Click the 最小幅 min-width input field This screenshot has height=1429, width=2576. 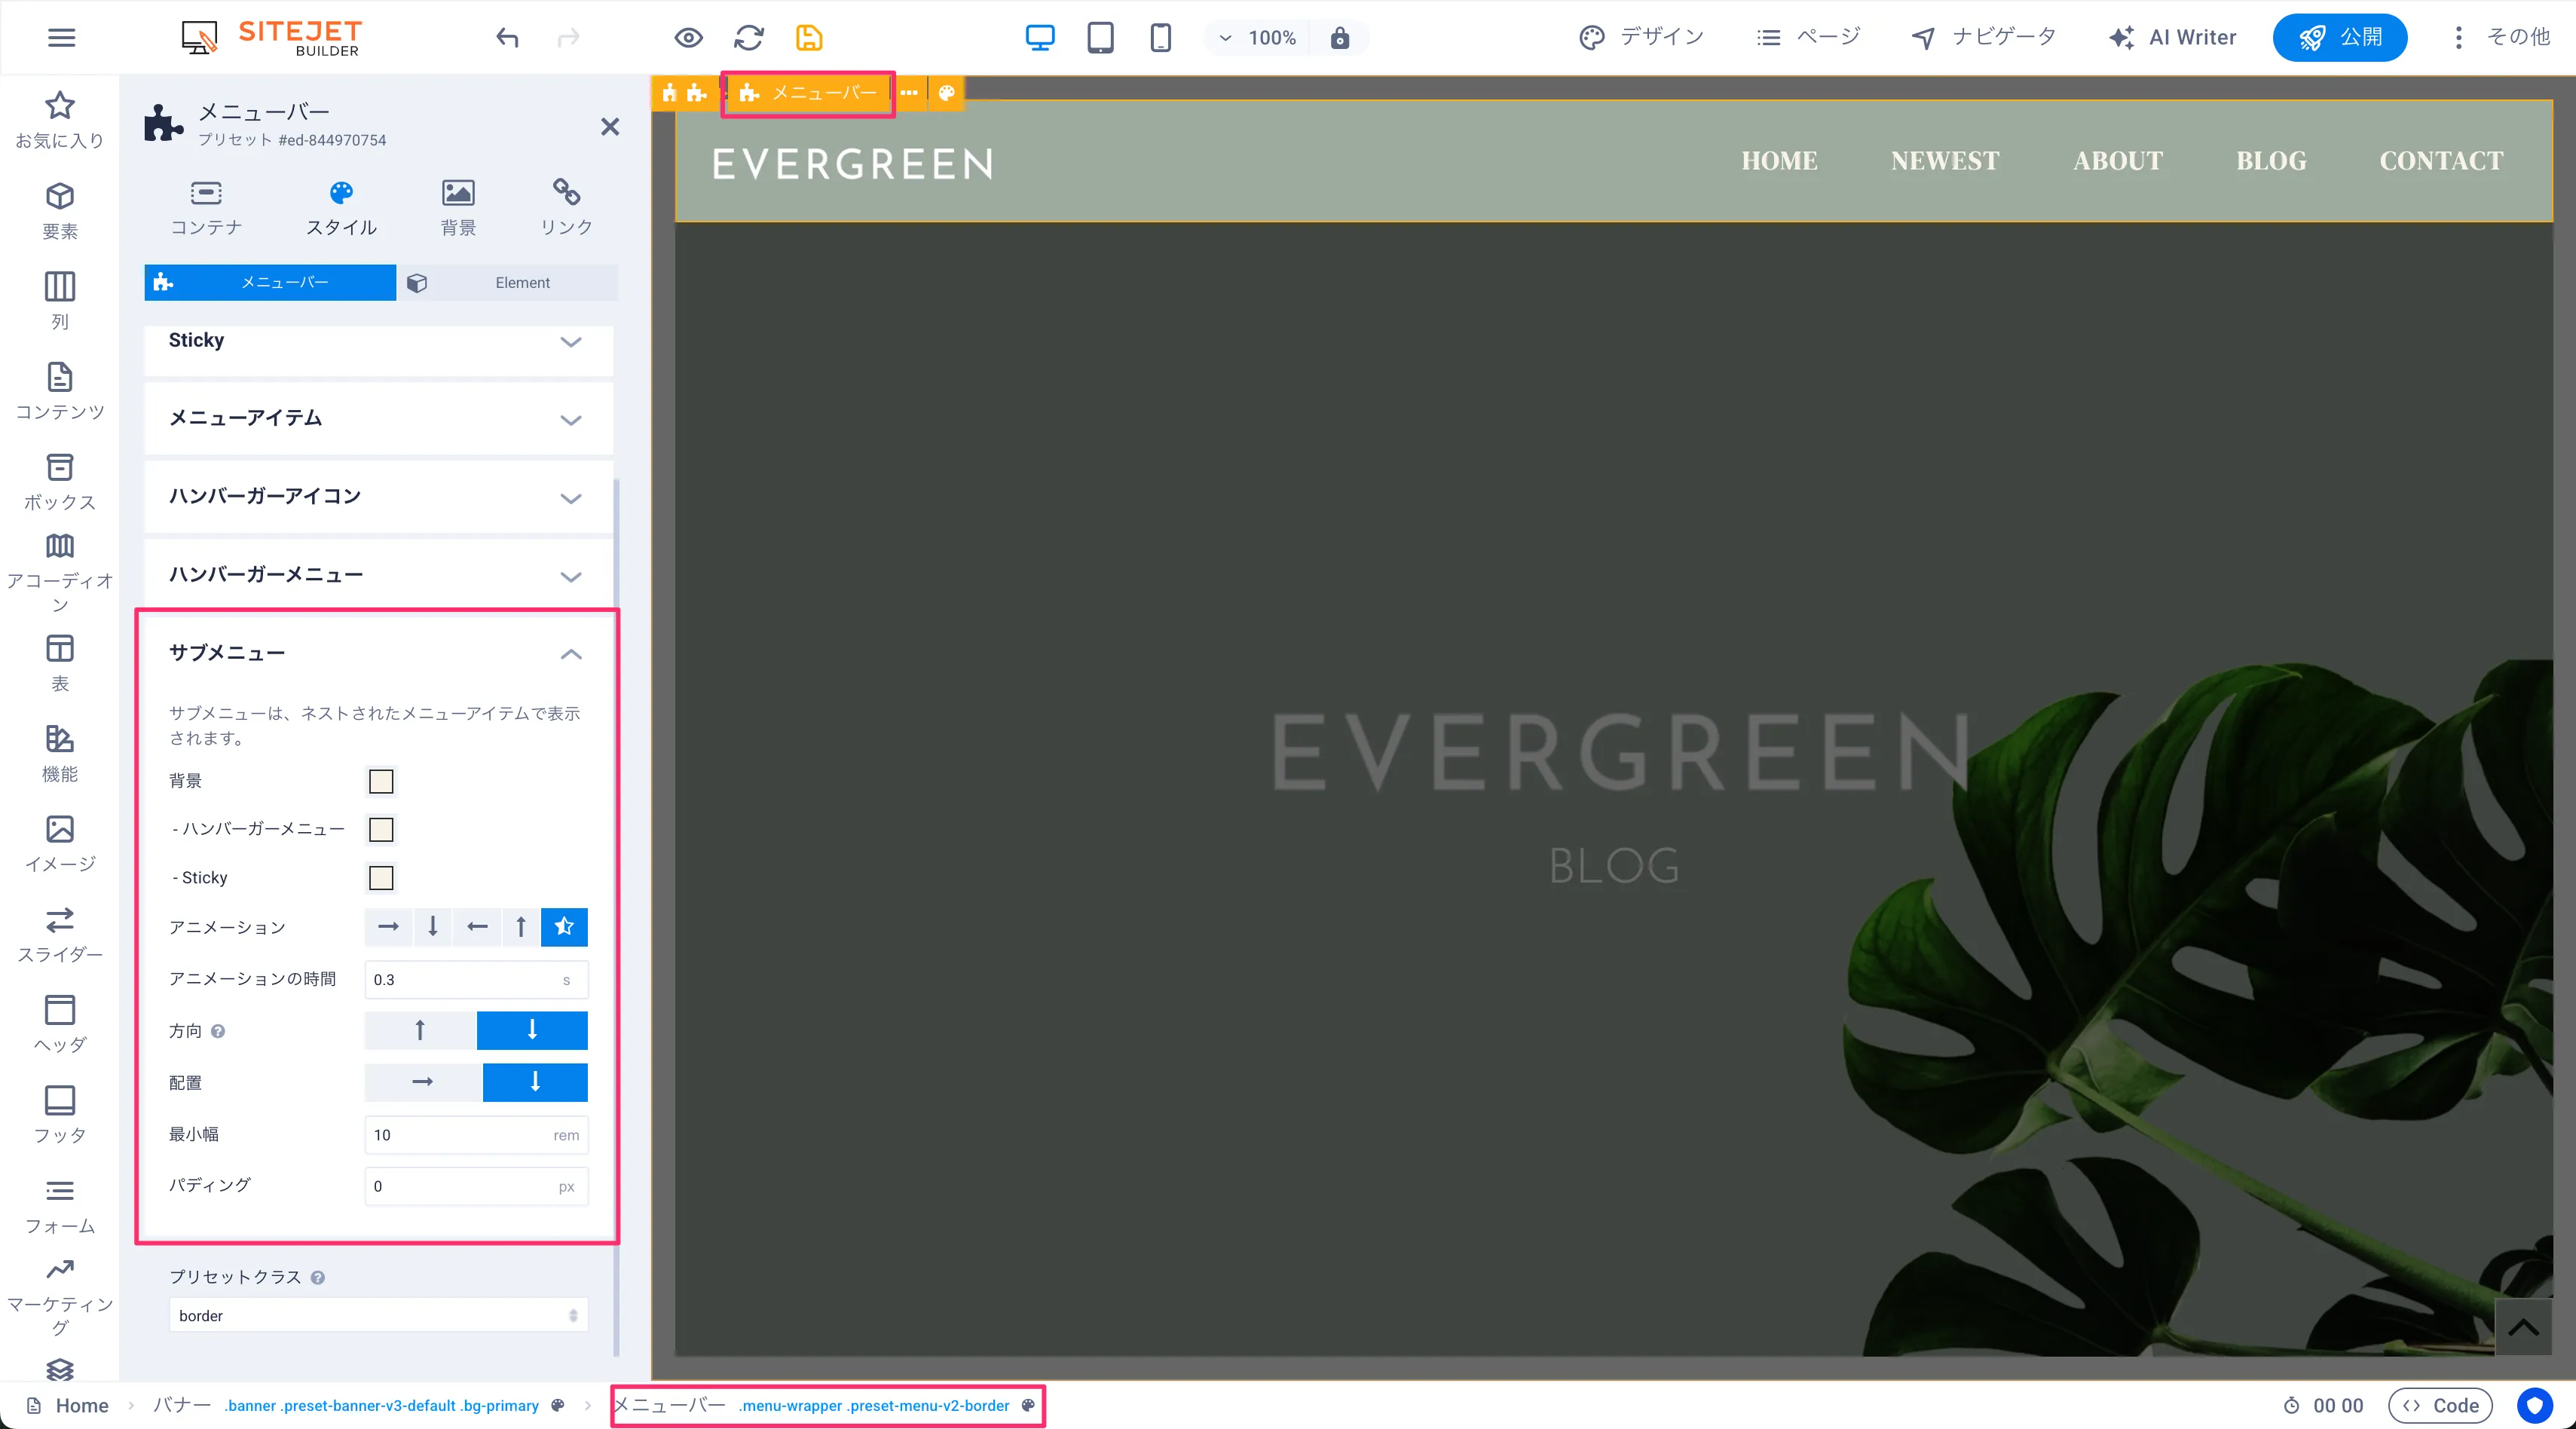(476, 1135)
